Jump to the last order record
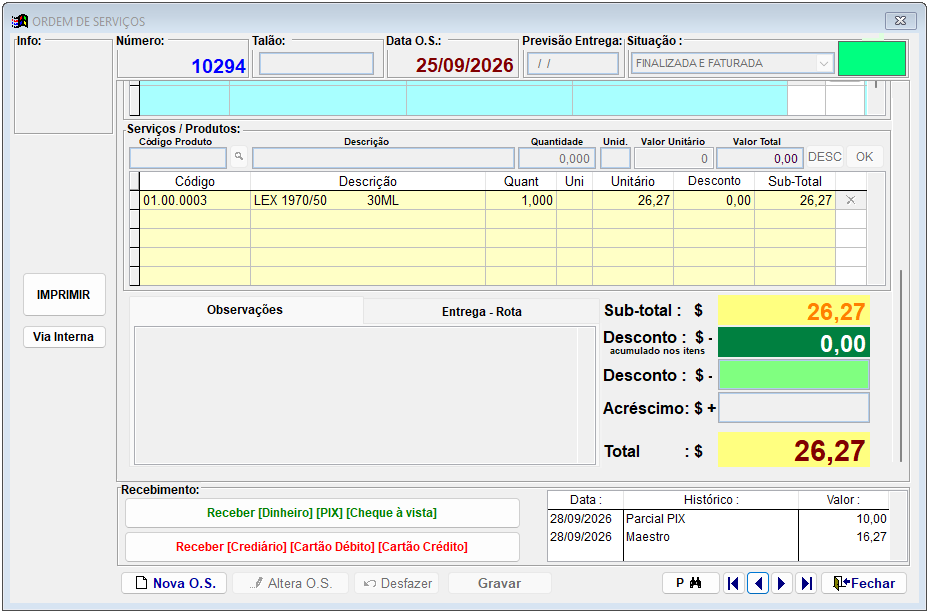Viewport: 931px width, 615px height. [806, 584]
